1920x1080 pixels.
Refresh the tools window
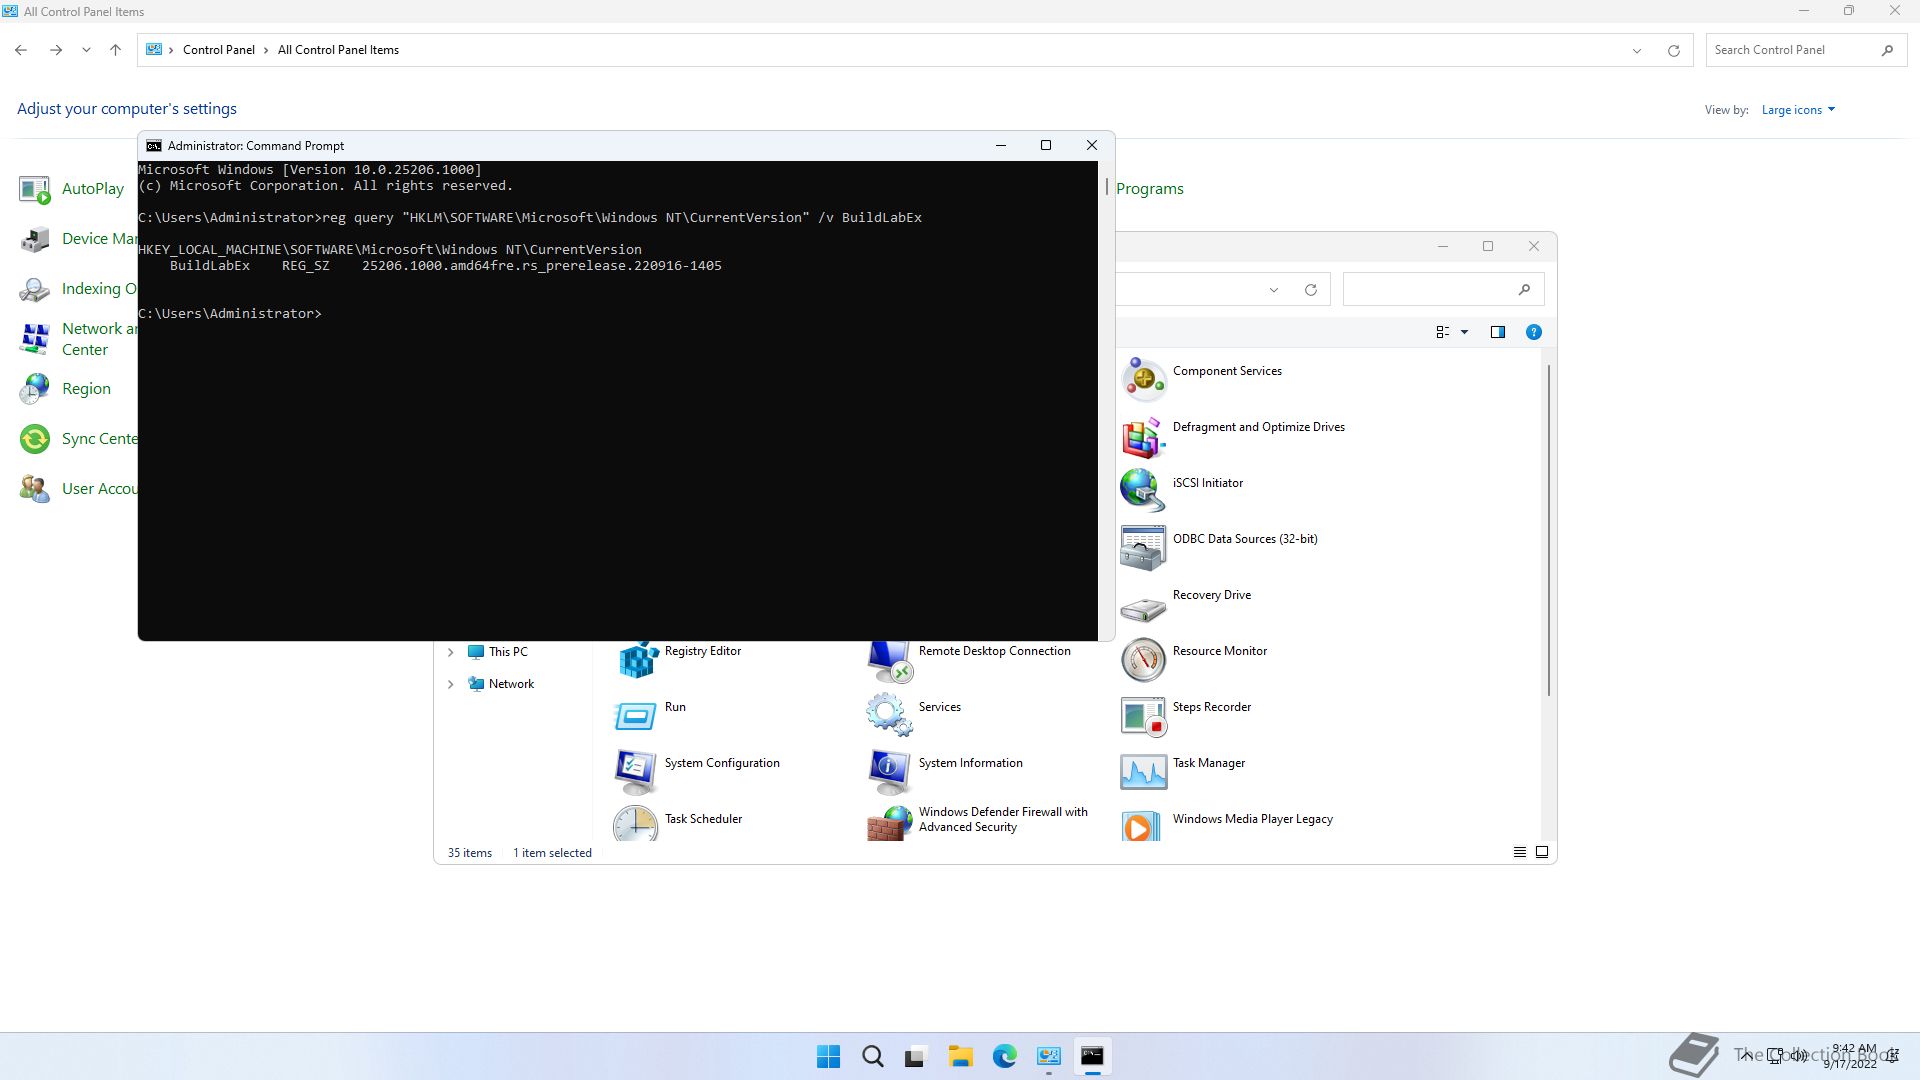(1310, 290)
